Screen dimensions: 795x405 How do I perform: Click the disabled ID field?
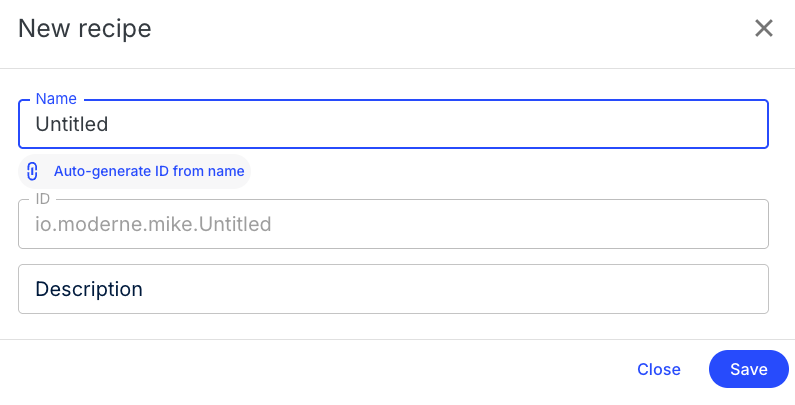[392, 224]
